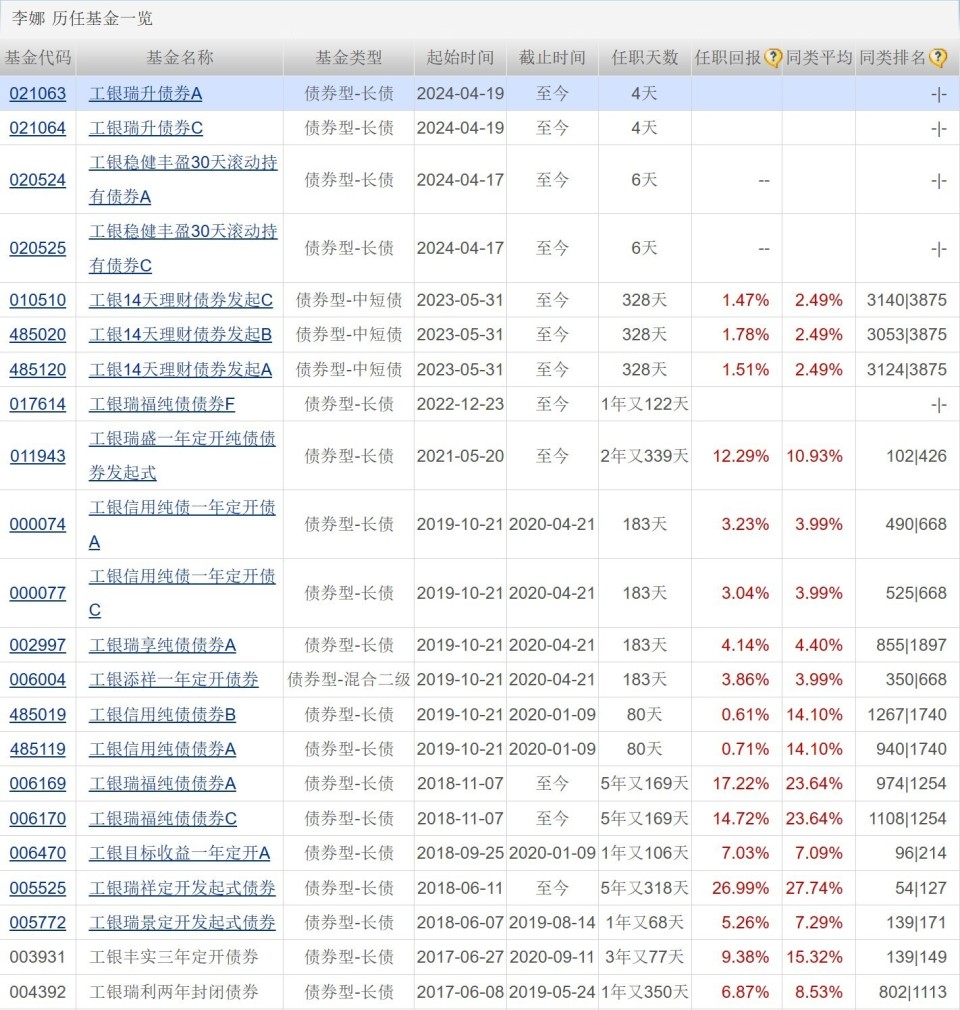Image resolution: width=960 pixels, height=1010 pixels.
Task: Open fund code link 002997
Action: [37, 645]
